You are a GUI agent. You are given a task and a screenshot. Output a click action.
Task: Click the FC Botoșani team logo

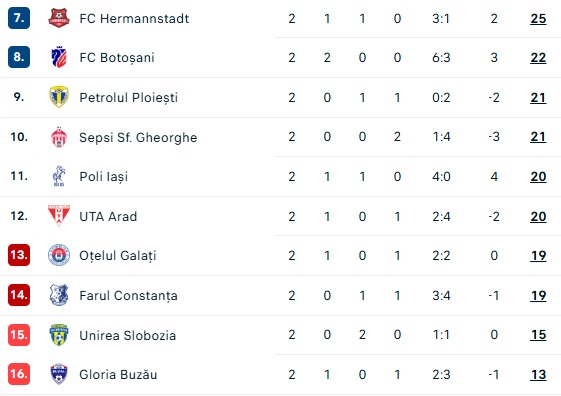[59, 57]
